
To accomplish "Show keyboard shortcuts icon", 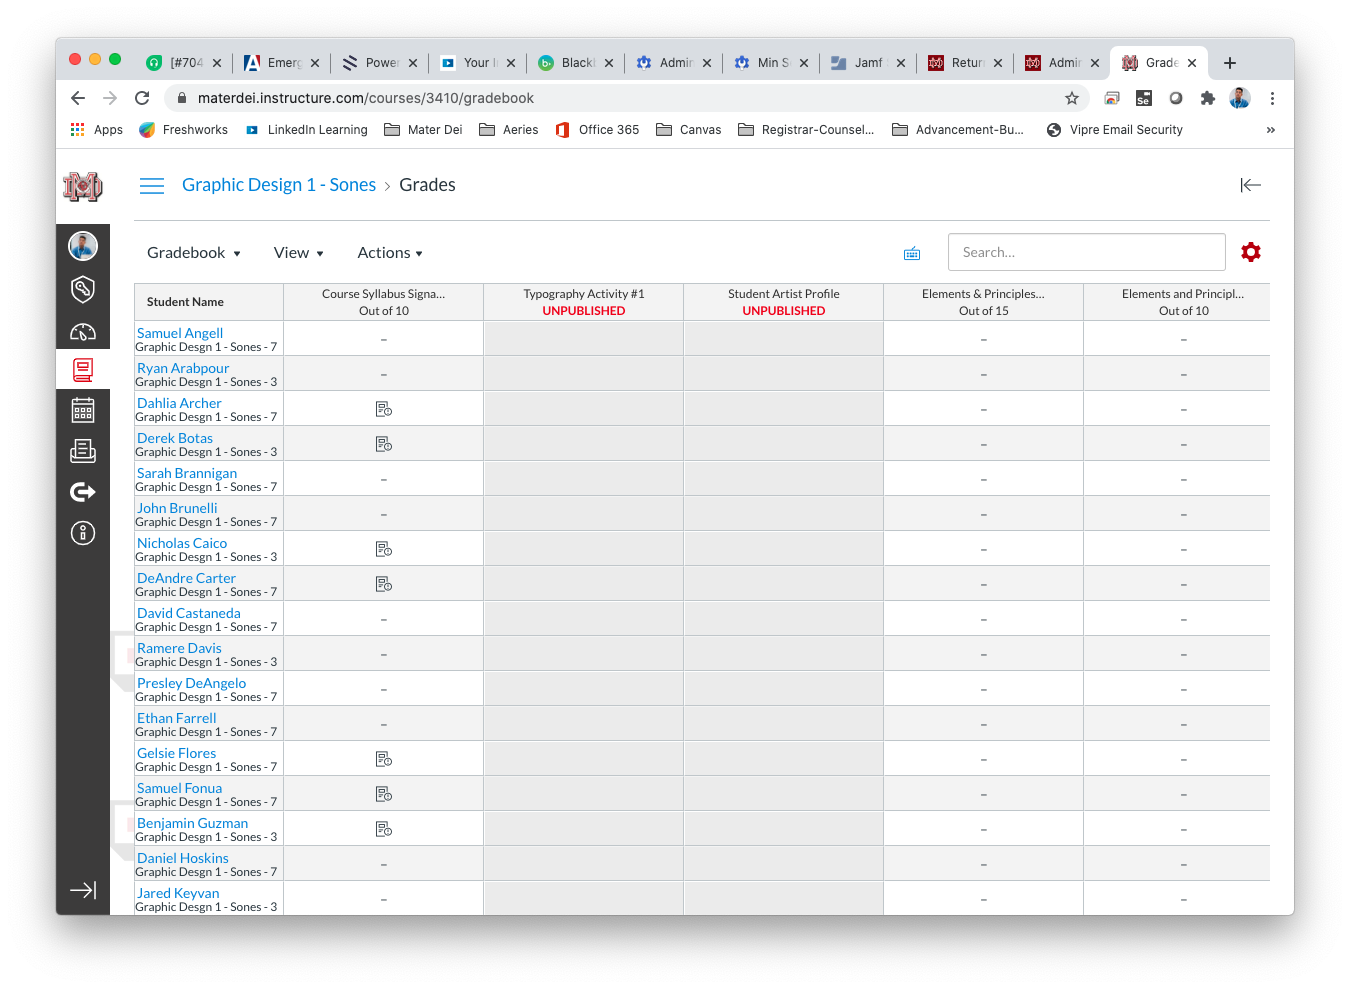I will pyautogui.click(x=912, y=254).
